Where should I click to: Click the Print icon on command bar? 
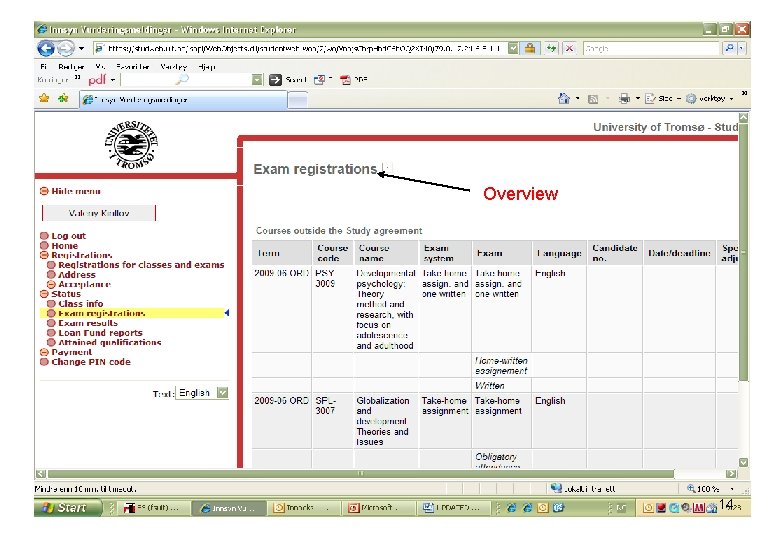pos(624,98)
